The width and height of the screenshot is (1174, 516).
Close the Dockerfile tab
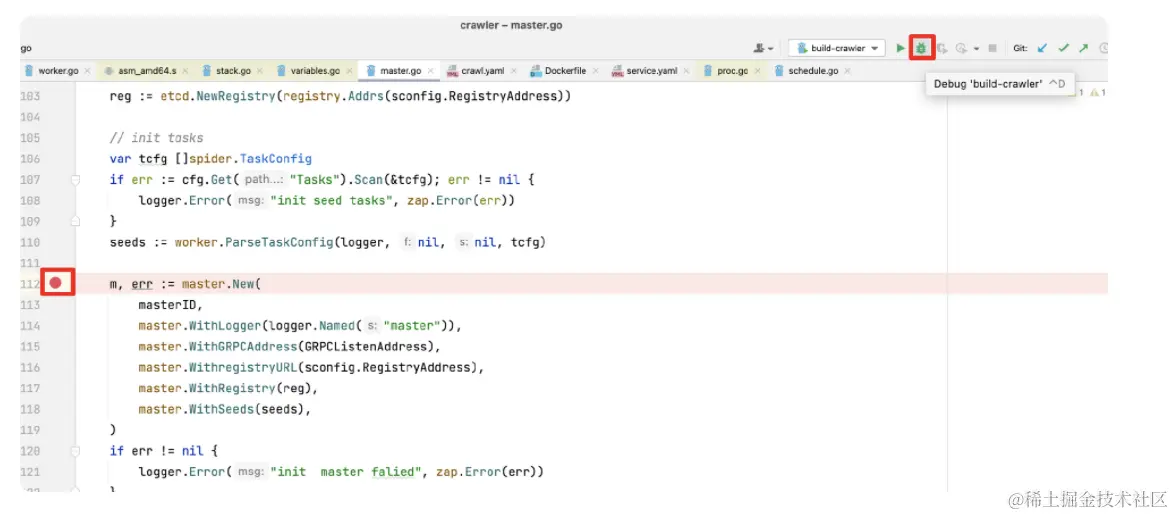[597, 71]
